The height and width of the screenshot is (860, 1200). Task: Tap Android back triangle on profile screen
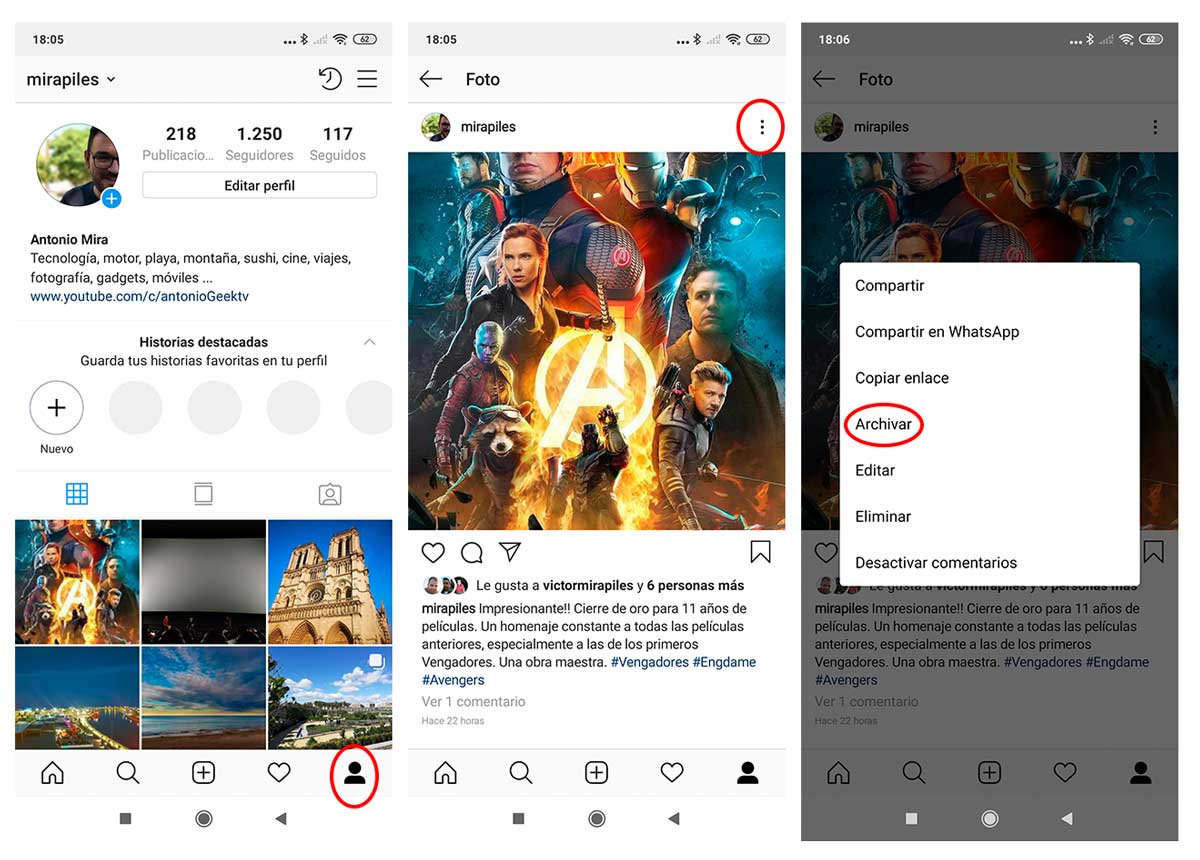tap(281, 818)
